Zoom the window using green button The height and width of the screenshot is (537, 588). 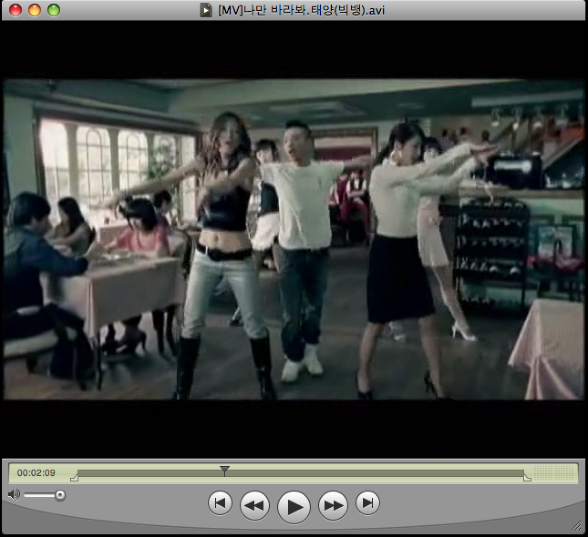(x=54, y=10)
